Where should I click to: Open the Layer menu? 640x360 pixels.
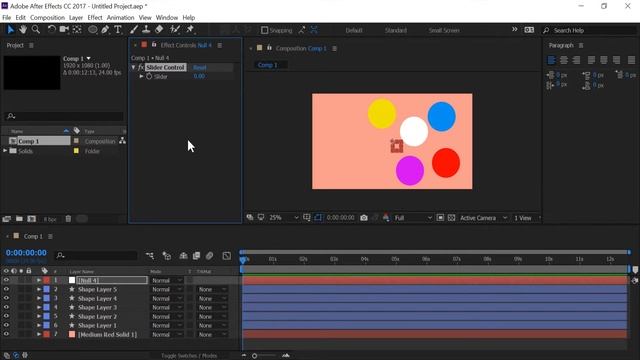(x=76, y=18)
